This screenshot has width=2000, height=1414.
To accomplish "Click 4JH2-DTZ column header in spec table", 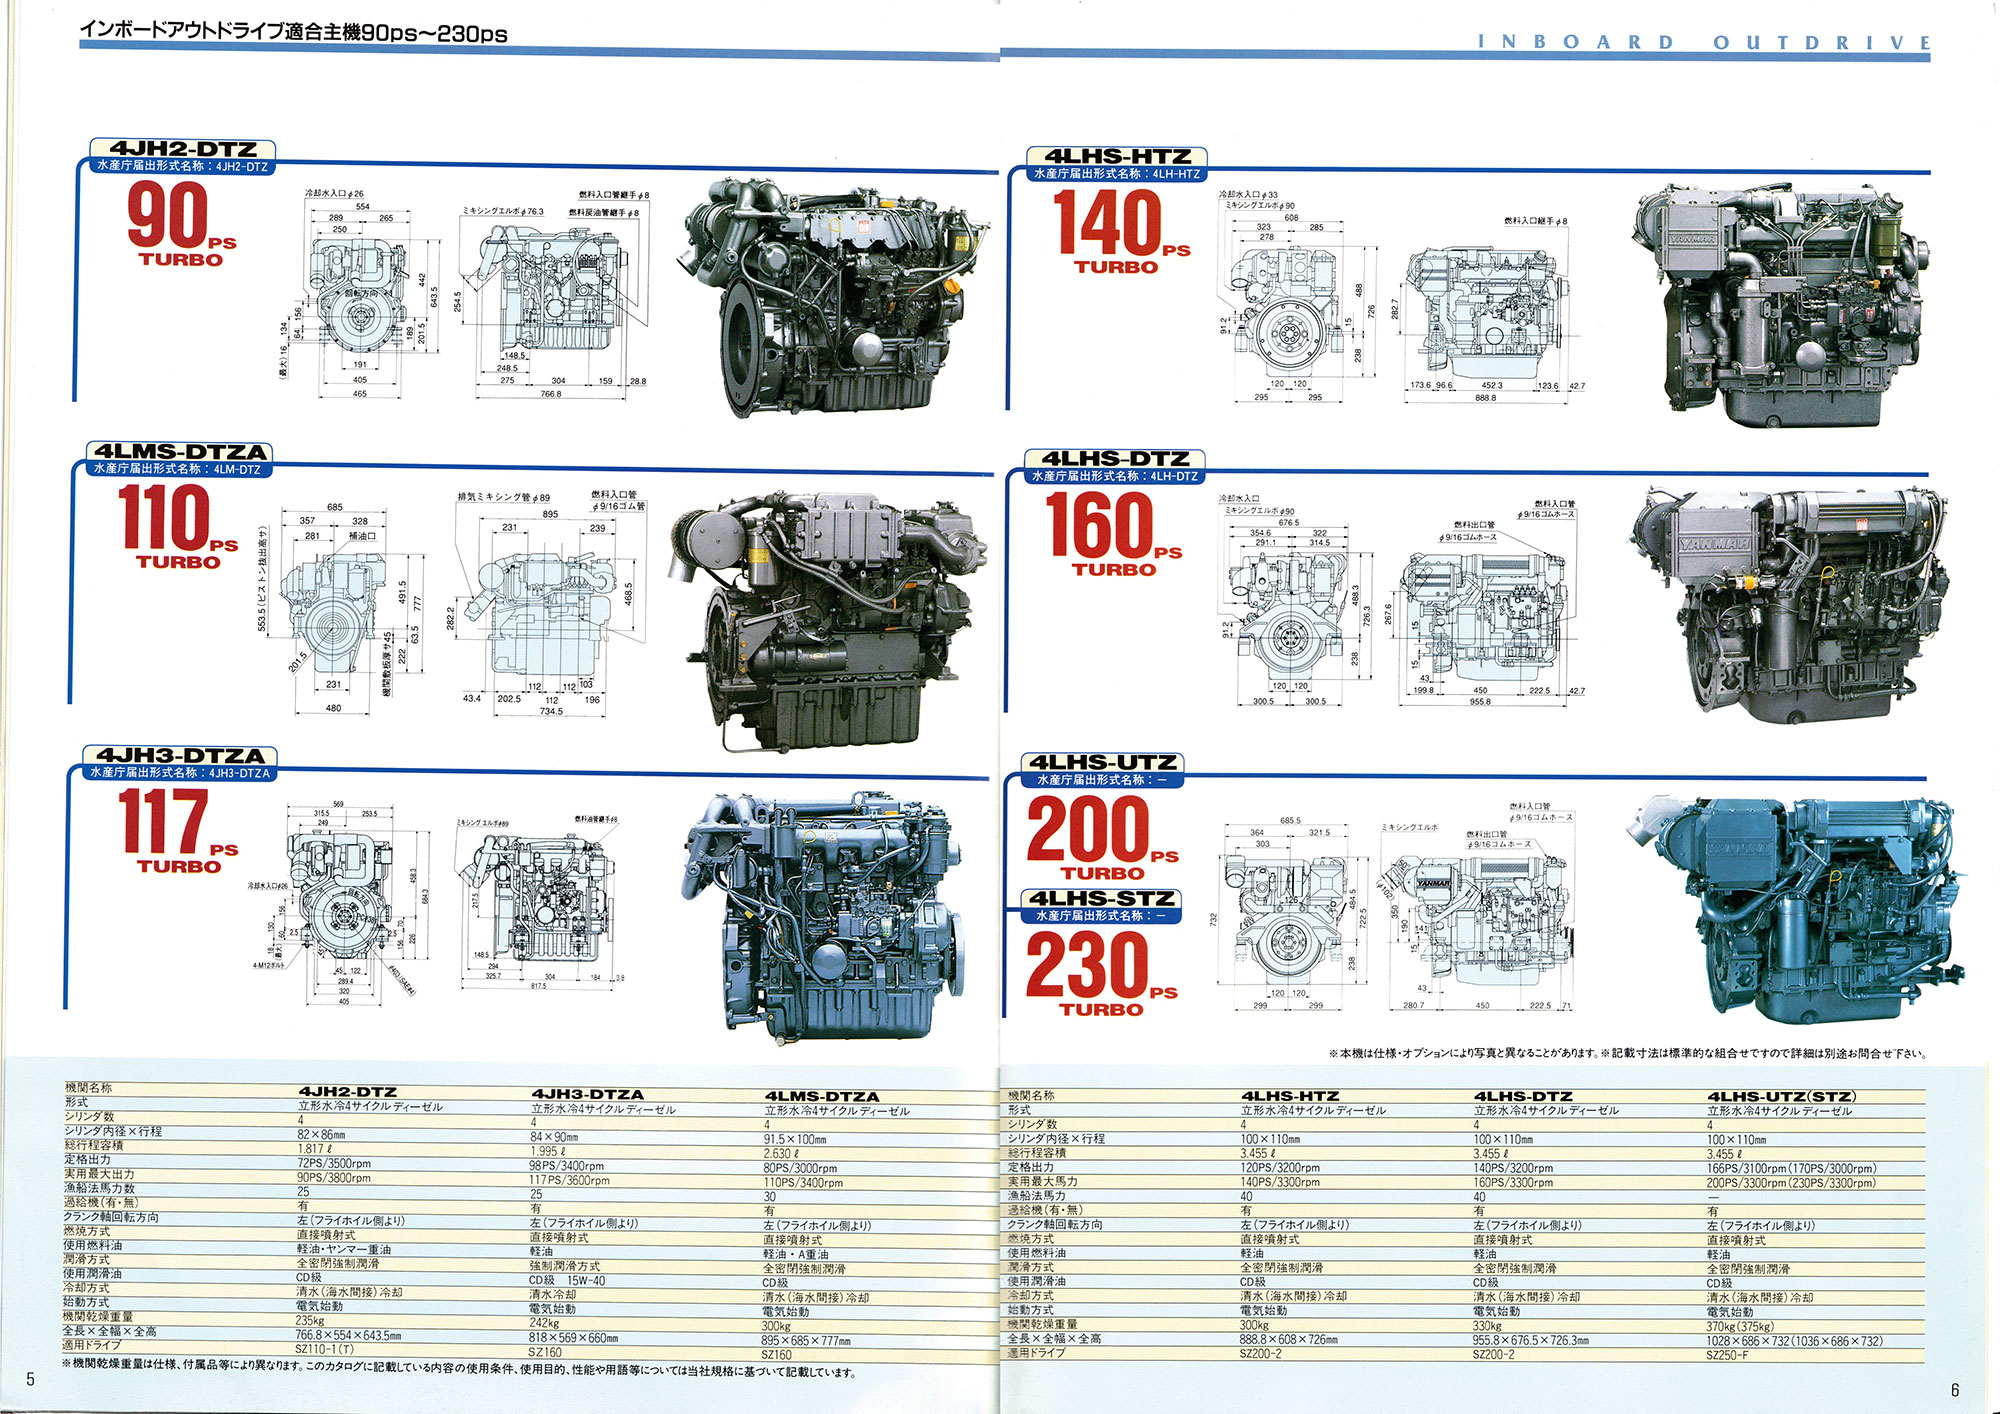I will tap(347, 1092).
